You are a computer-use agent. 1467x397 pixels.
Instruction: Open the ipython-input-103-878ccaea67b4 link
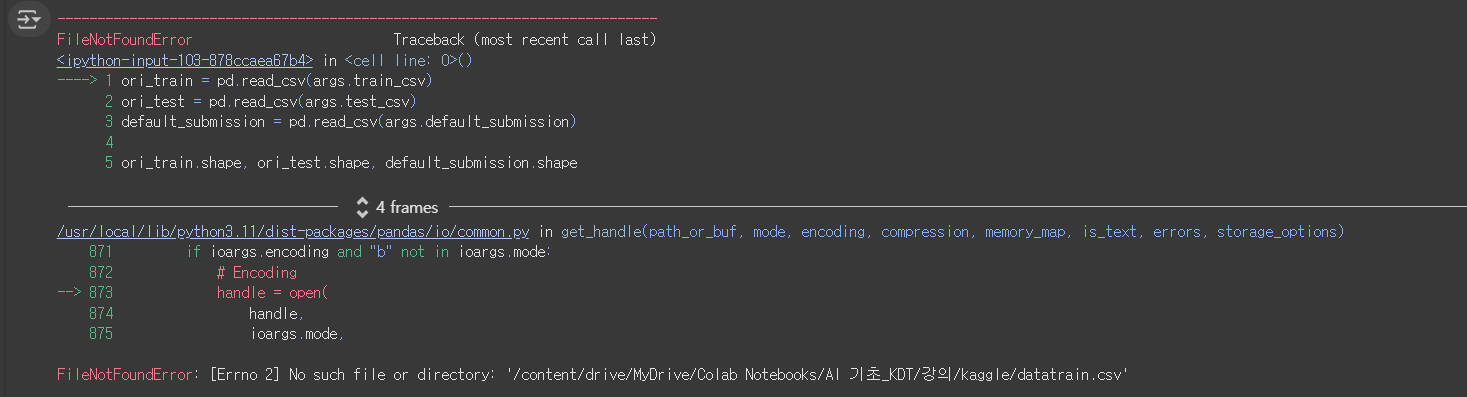coord(185,60)
